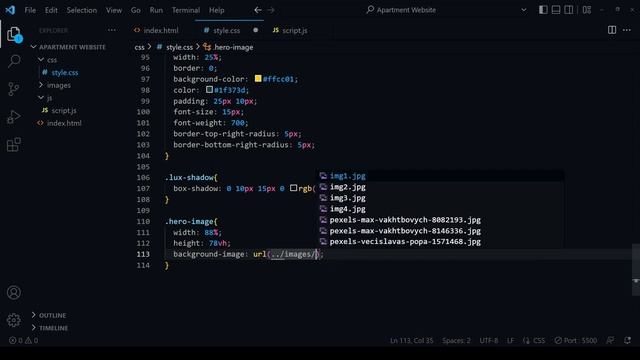Toggle secondary side bar layout icon
This screenshot has width=640, height=360.
coord(568,10)
